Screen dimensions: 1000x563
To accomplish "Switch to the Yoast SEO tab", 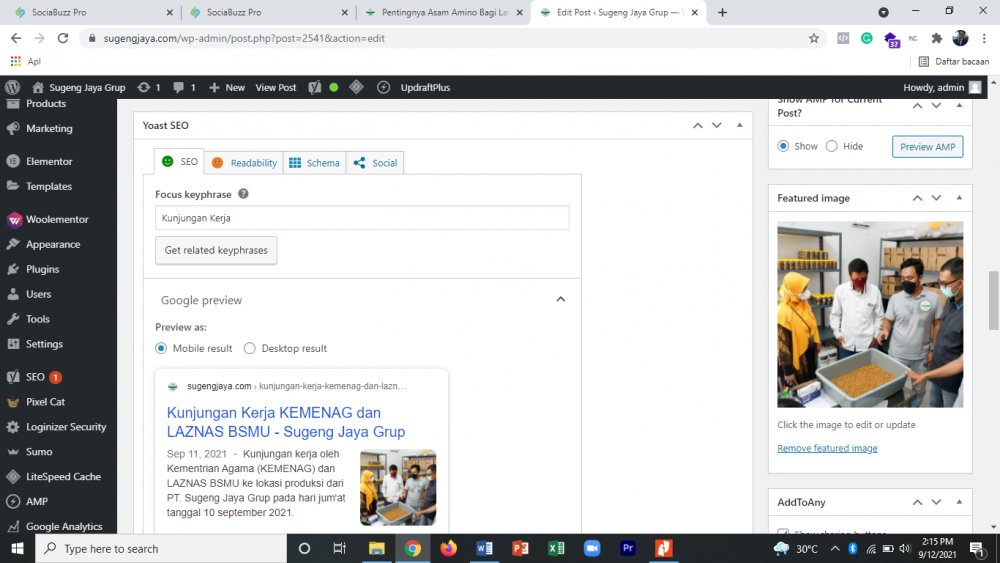I will click(x=179, y=162).
